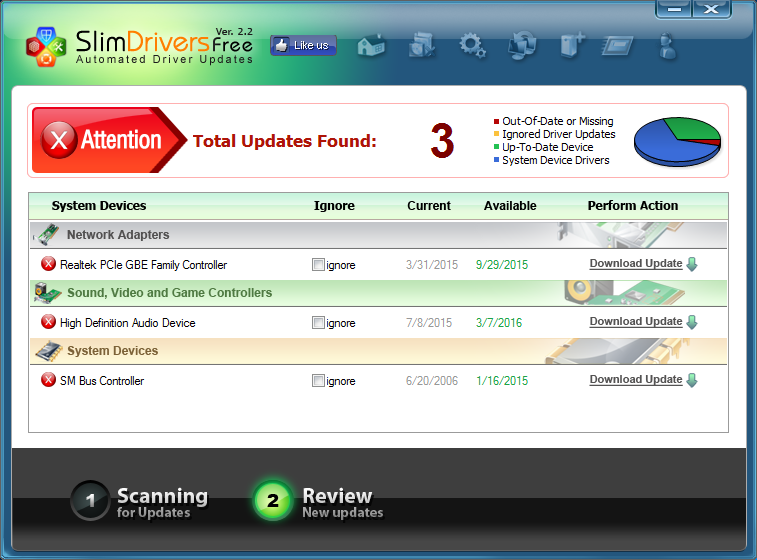
Task: Click green download arrow for Audio Device row
Action: pos(692,322)
